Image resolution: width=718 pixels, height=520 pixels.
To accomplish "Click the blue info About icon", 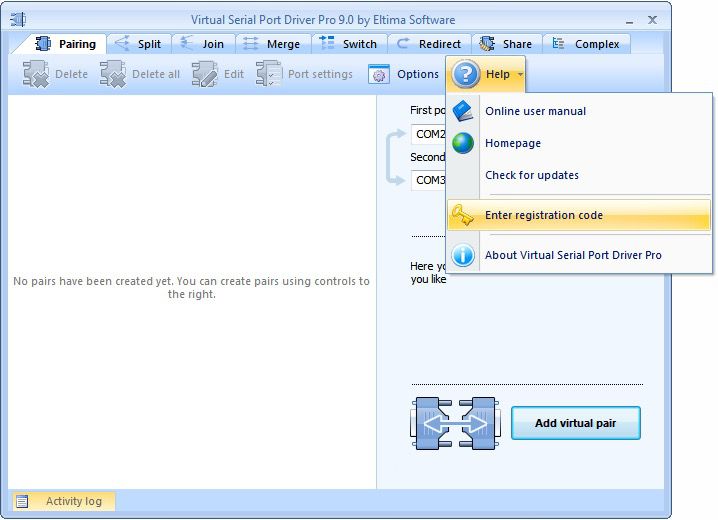I will tap(463, 255).
